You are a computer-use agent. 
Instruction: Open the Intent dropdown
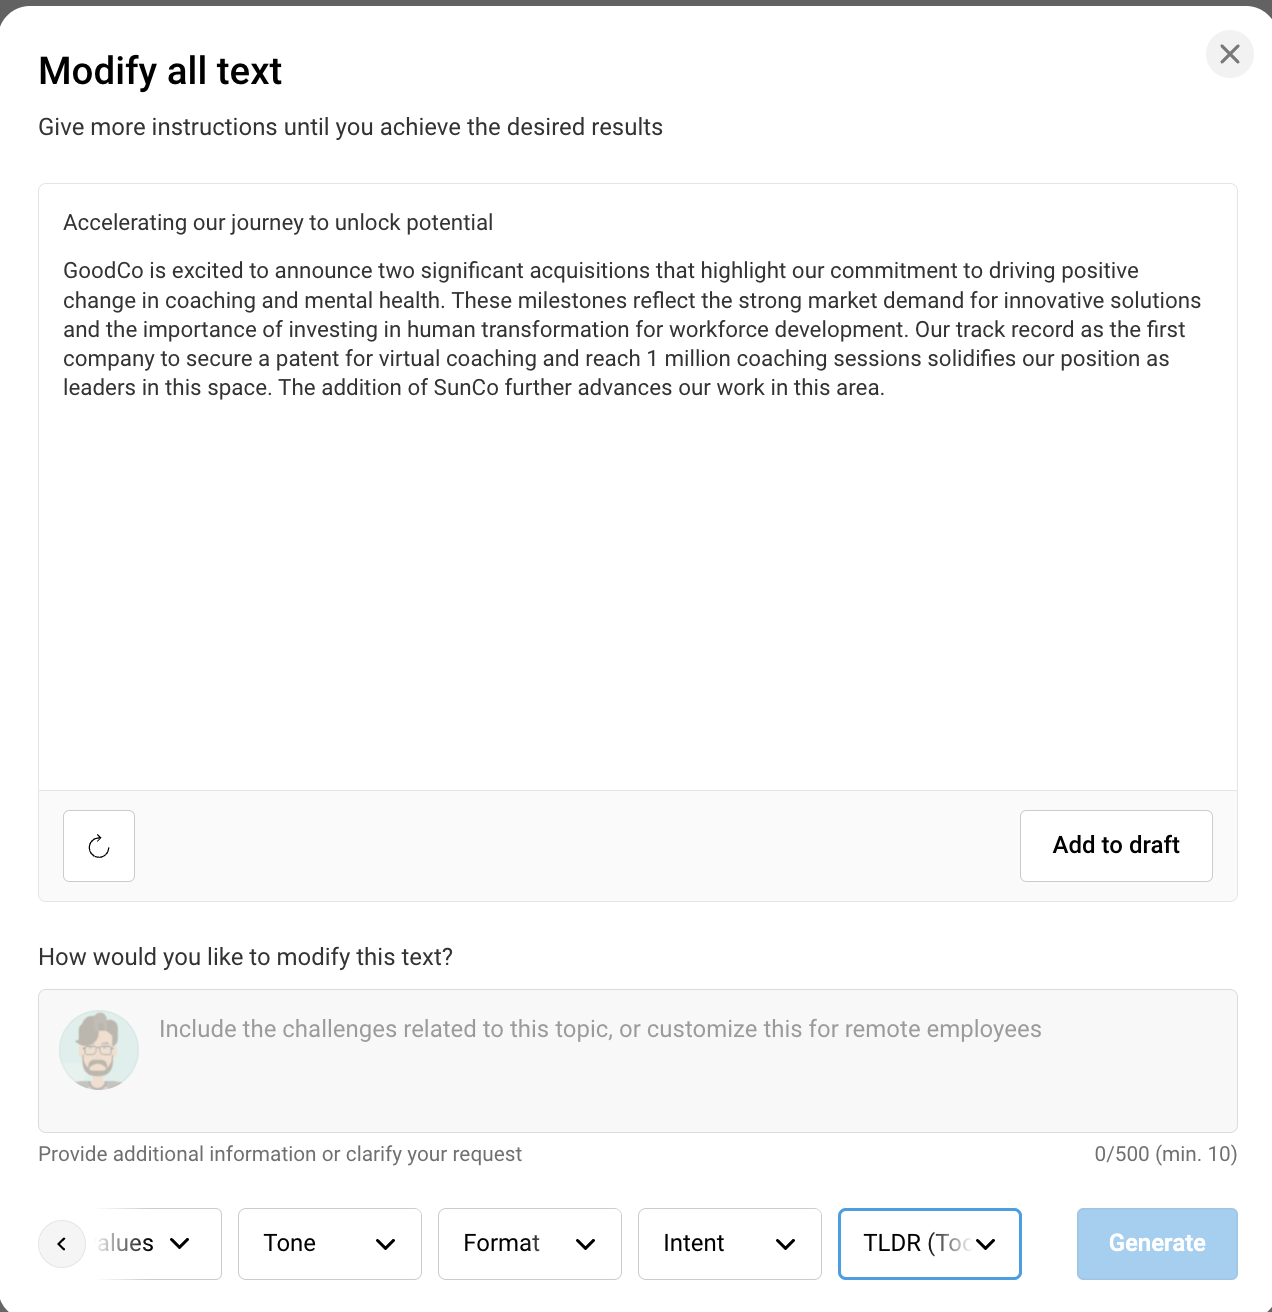point(729,1244)
